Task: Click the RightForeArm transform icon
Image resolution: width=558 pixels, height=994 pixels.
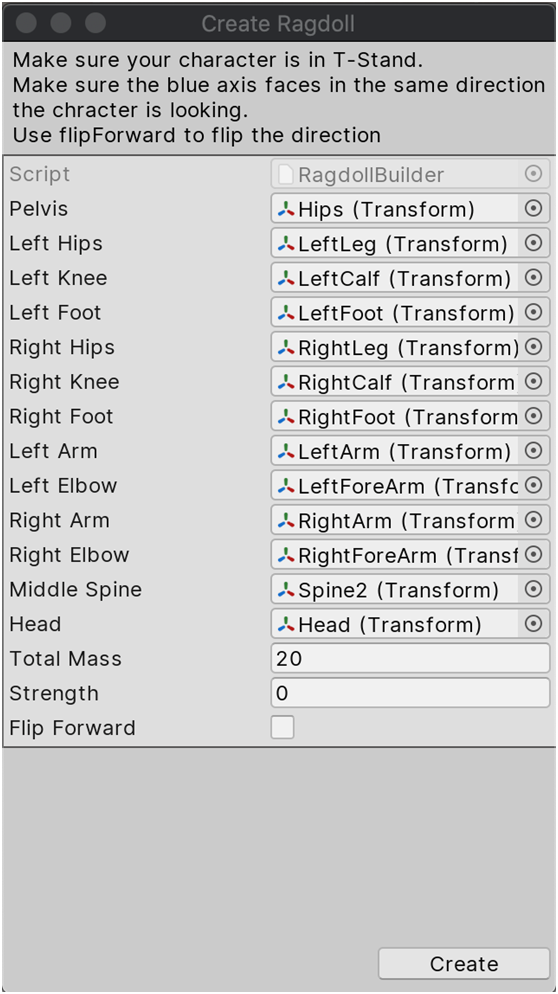Action: (287, 555)
